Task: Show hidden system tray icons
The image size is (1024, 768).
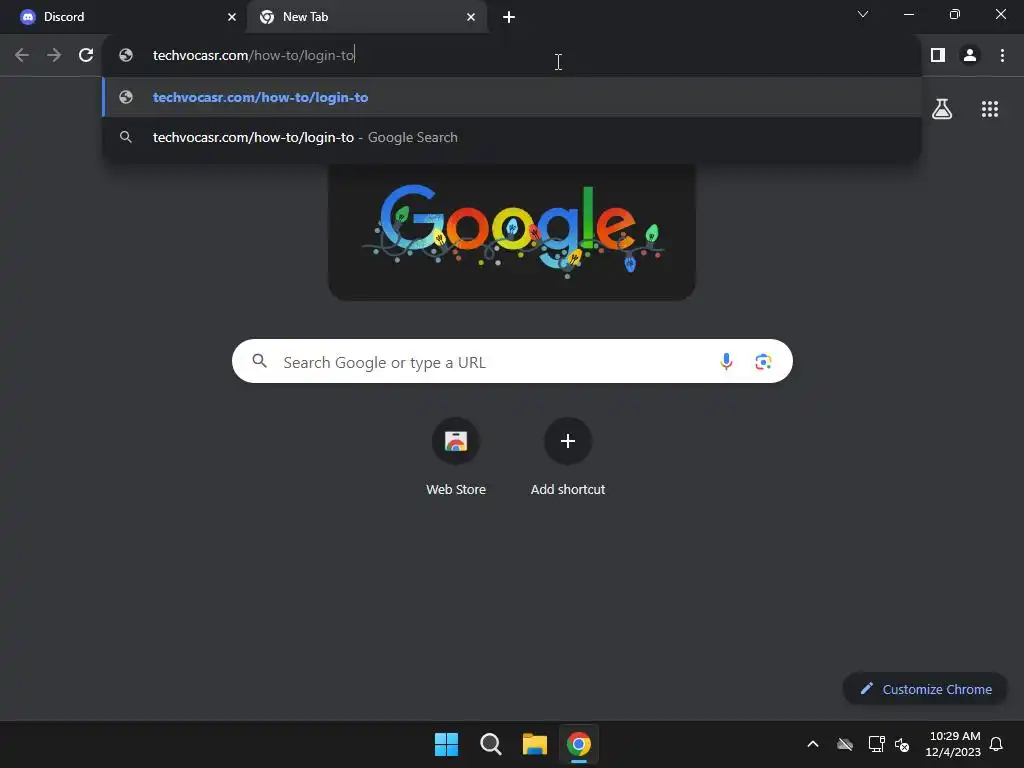Action: coord(812,744)
